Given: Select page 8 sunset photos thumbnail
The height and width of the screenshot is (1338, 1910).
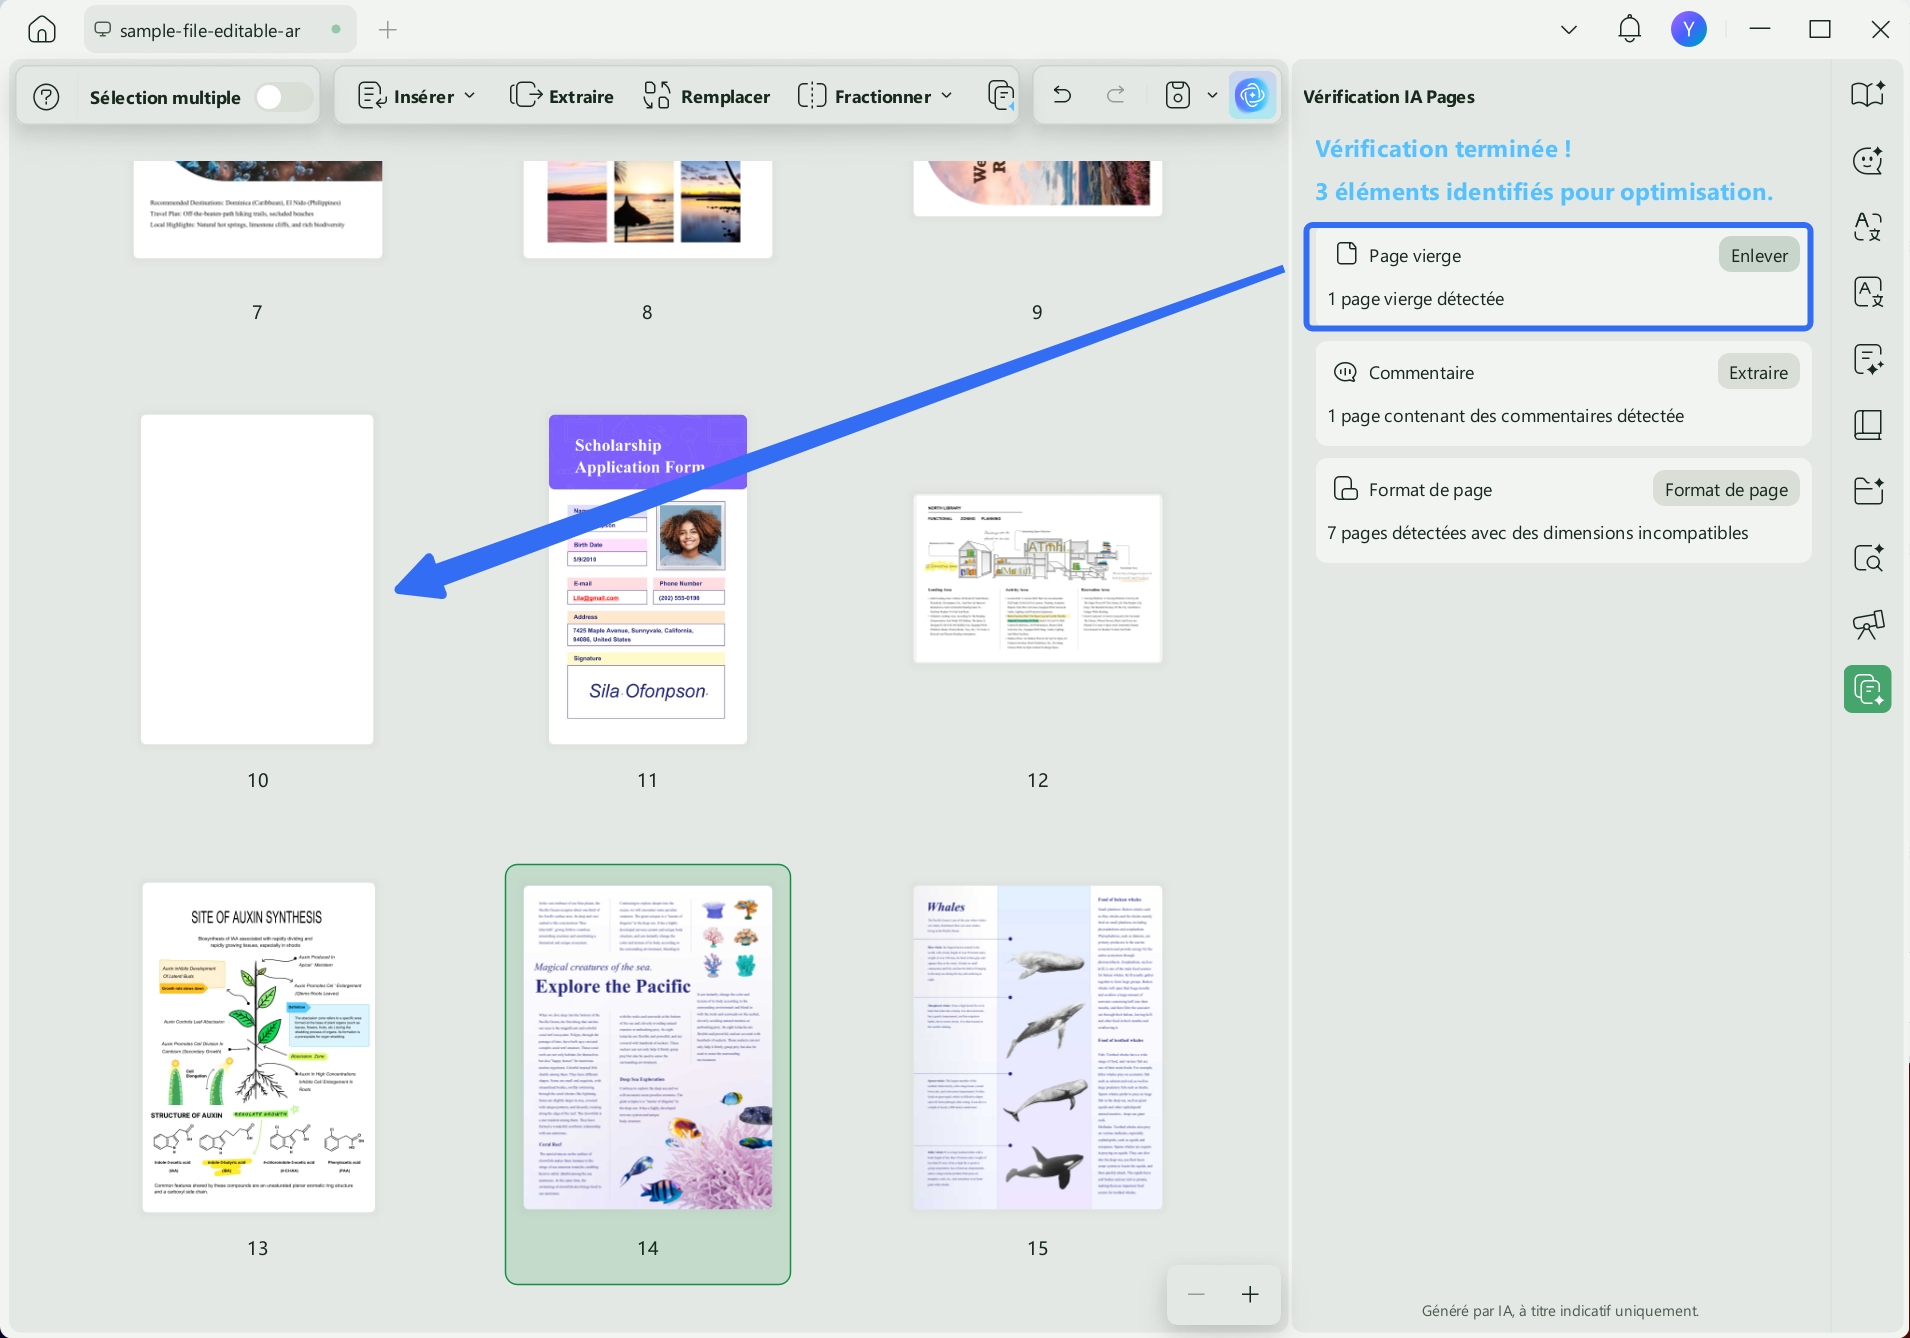Looking at the screenshot, I should point(648,208).
